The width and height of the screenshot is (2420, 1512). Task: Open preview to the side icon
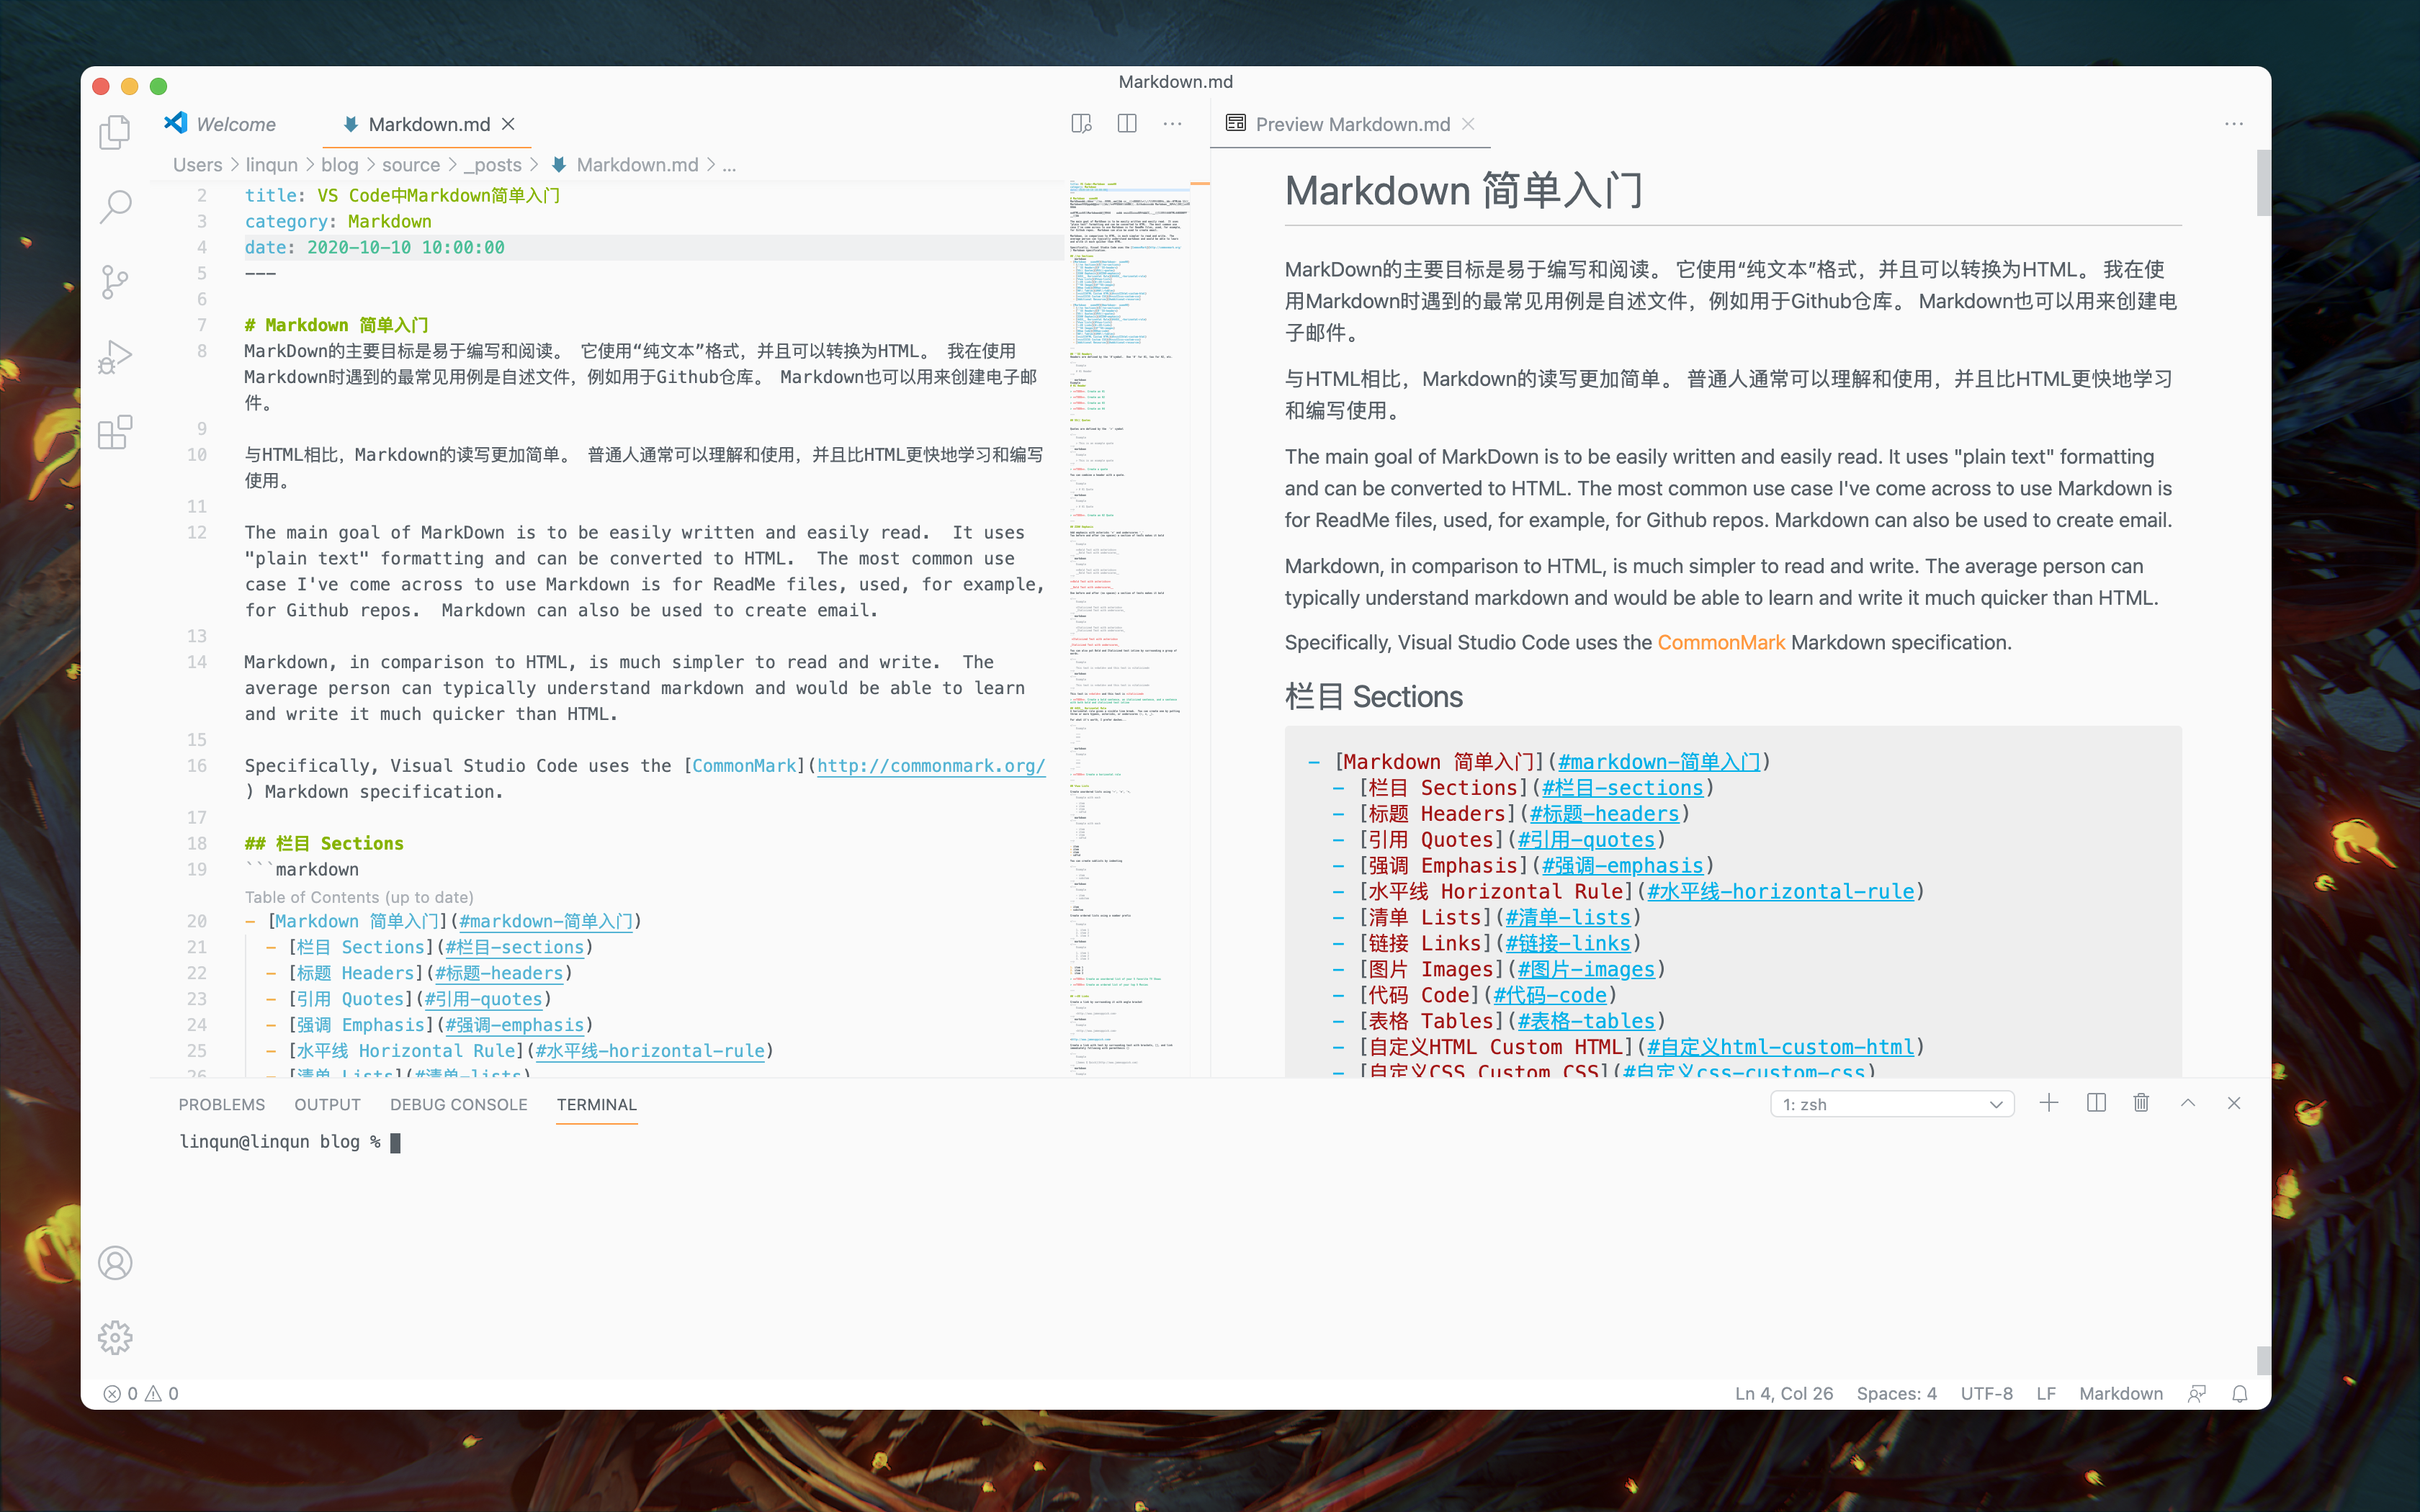(1081, 124)
